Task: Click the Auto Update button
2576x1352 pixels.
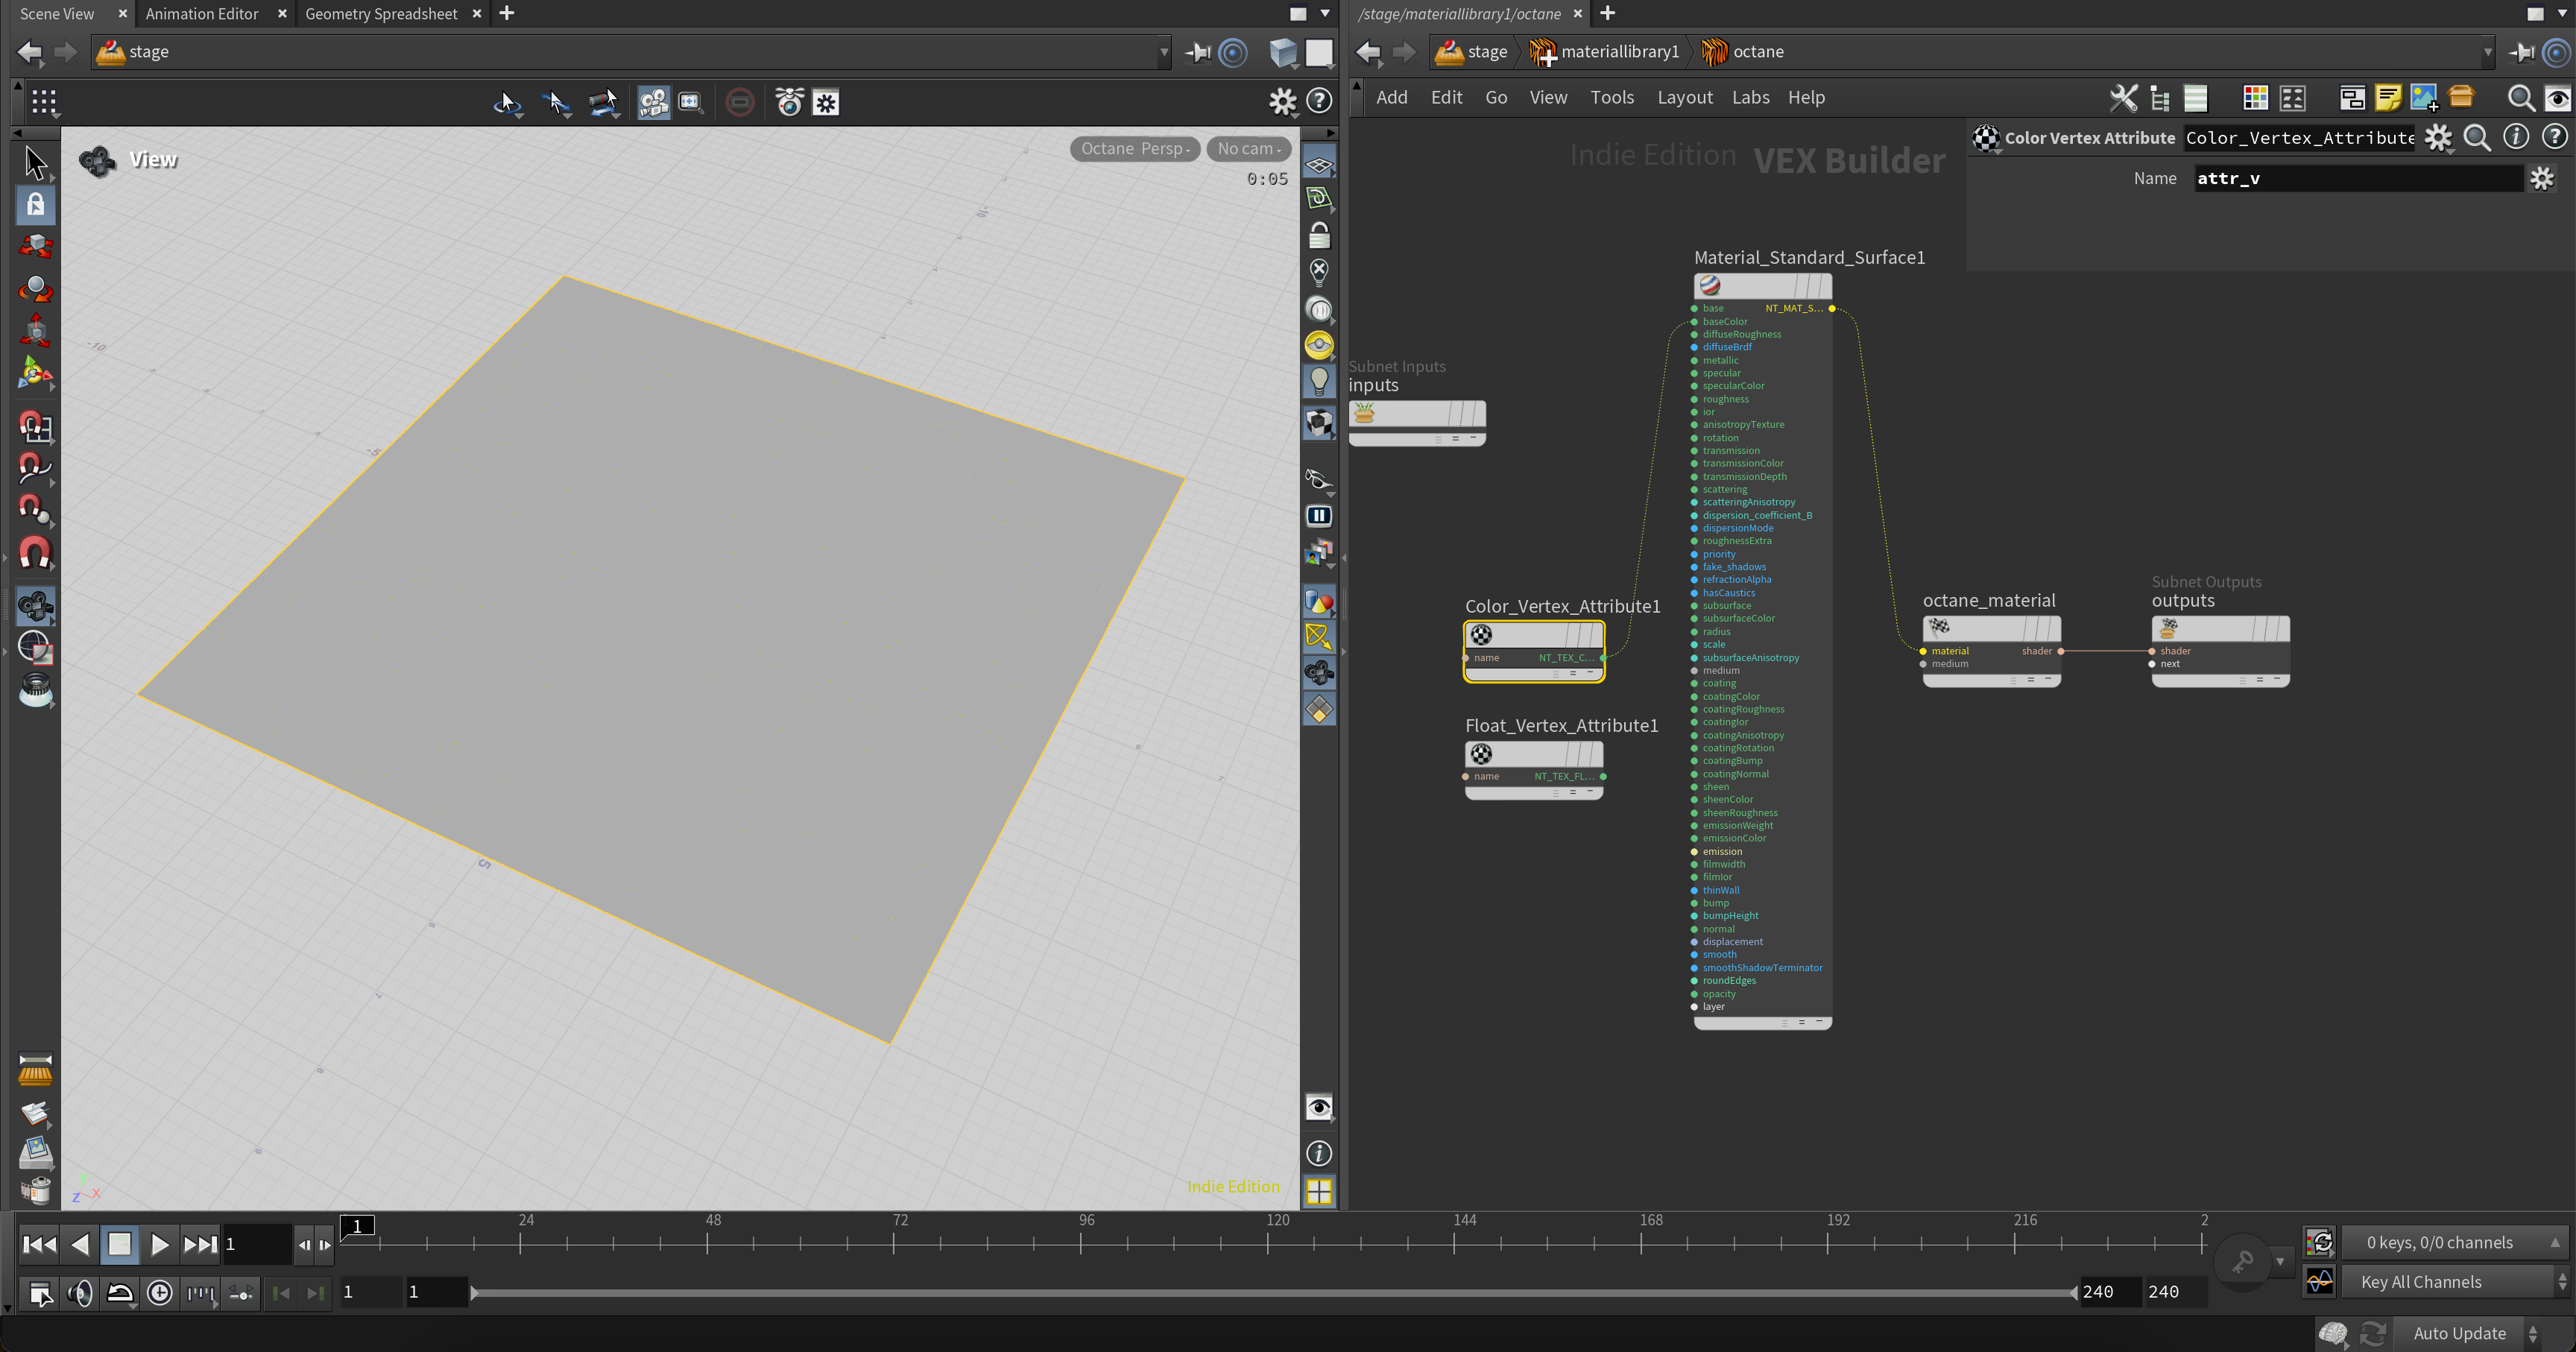Action: (x=2459, y=1333)
